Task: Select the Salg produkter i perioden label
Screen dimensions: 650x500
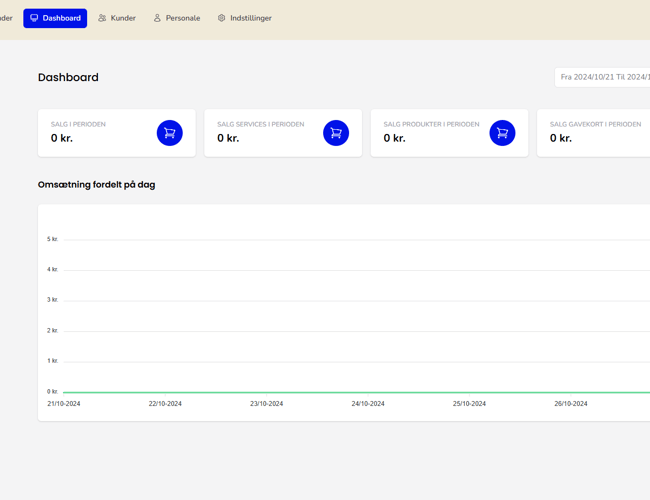Action: pos(431,124)
